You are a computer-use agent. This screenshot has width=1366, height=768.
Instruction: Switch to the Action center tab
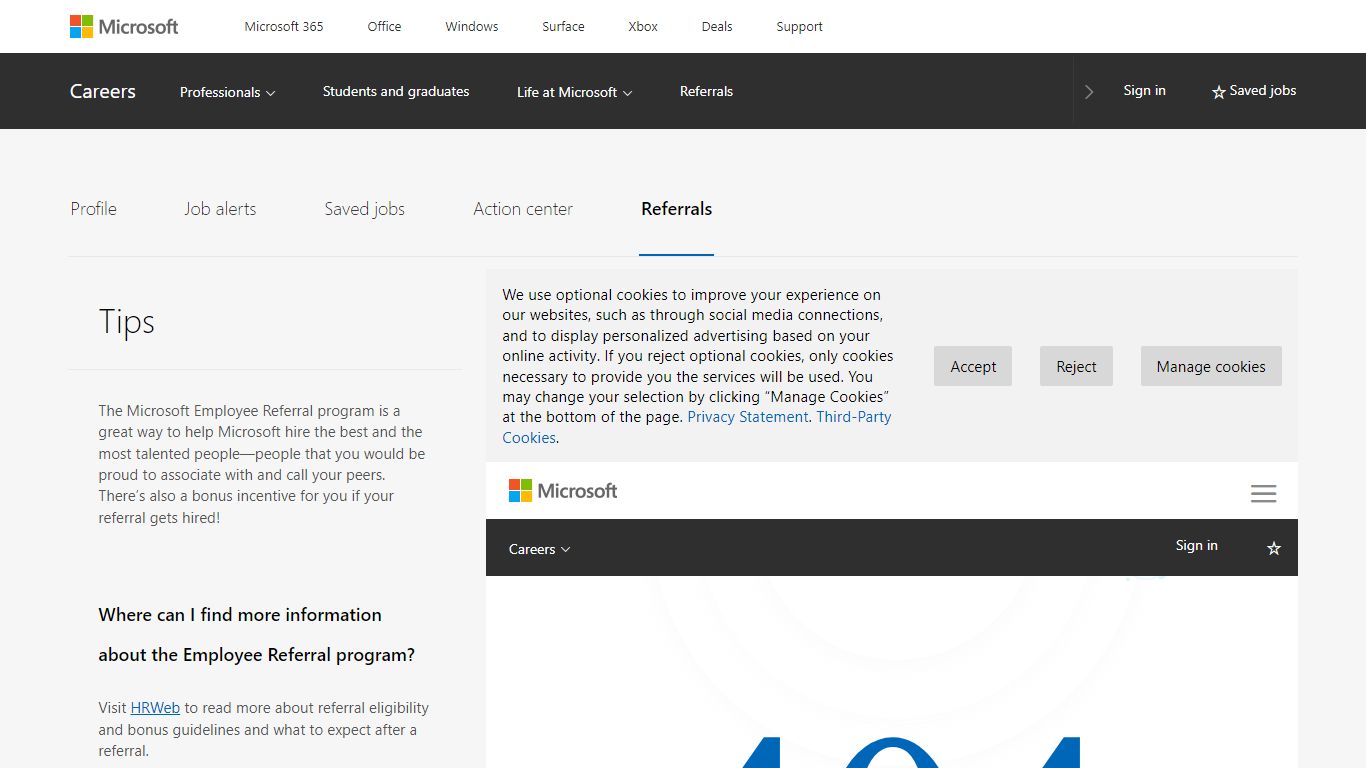(x=523, y=209)
